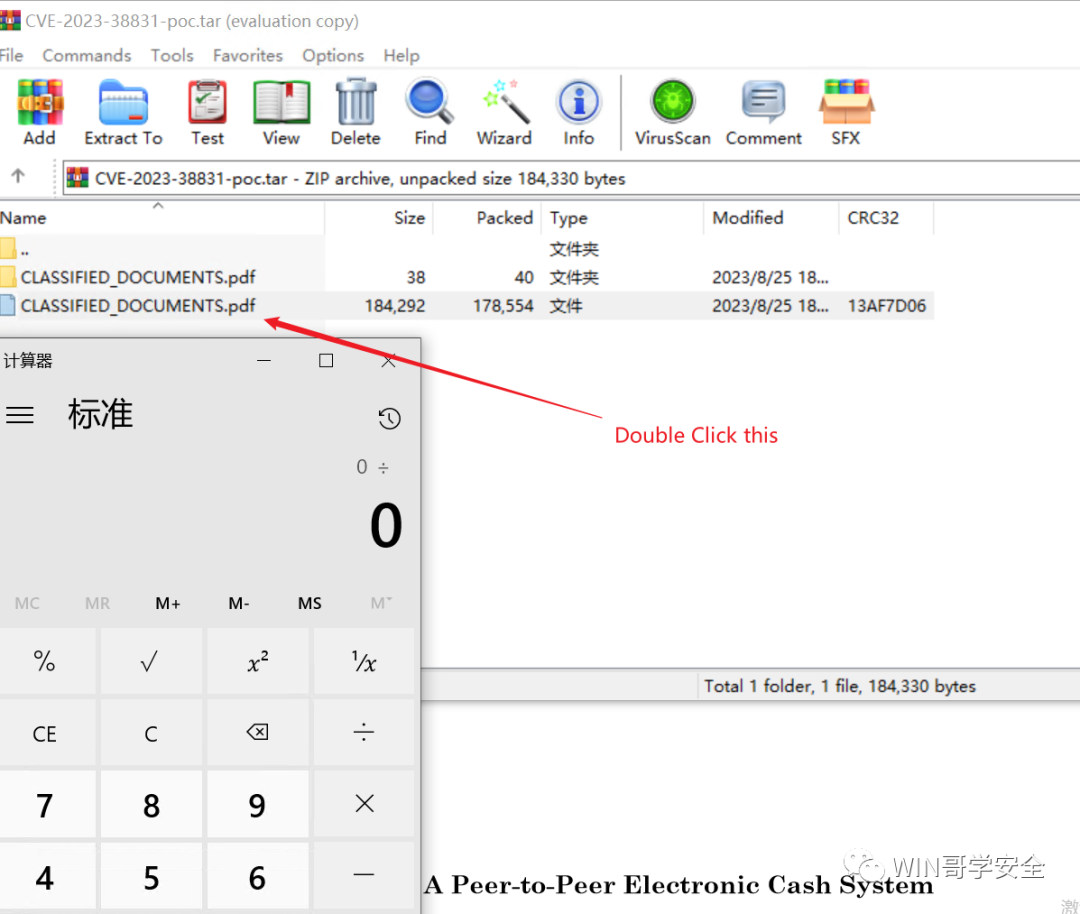This screenshot has width=1080, height=914.
Task: Click the reciprocal 1/x key
Action: (x=364, y=661)
